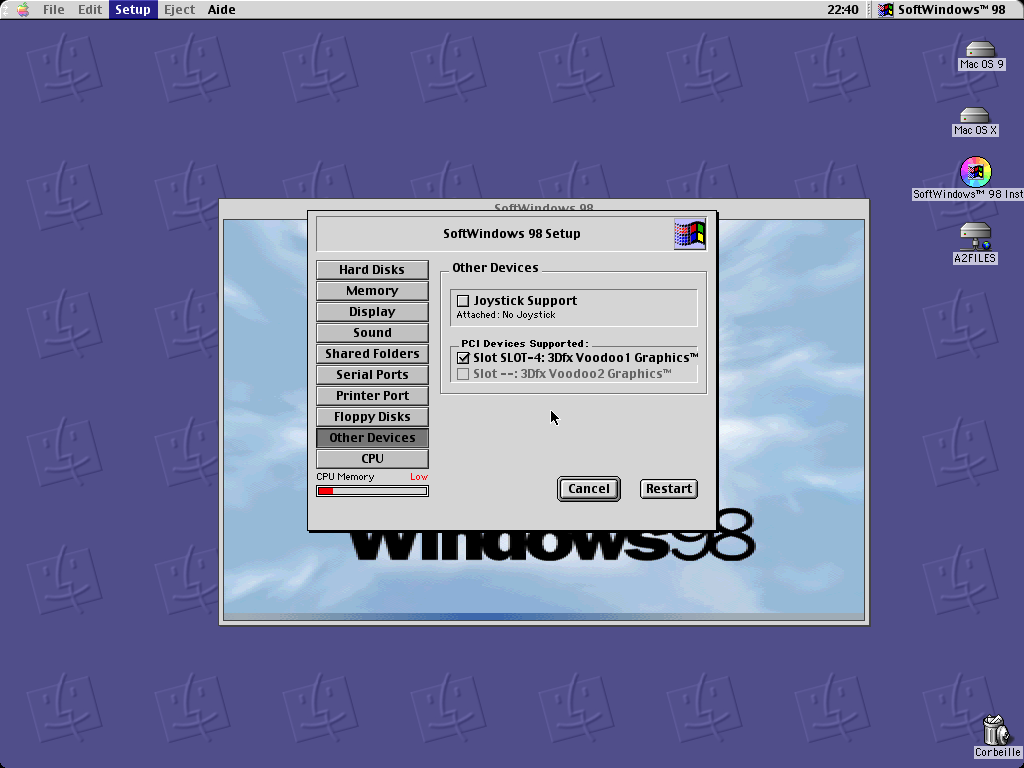Viewport: 1024px width, 768px height.
Task: Switch to the Sound panel
Action: tap(372, 332)
